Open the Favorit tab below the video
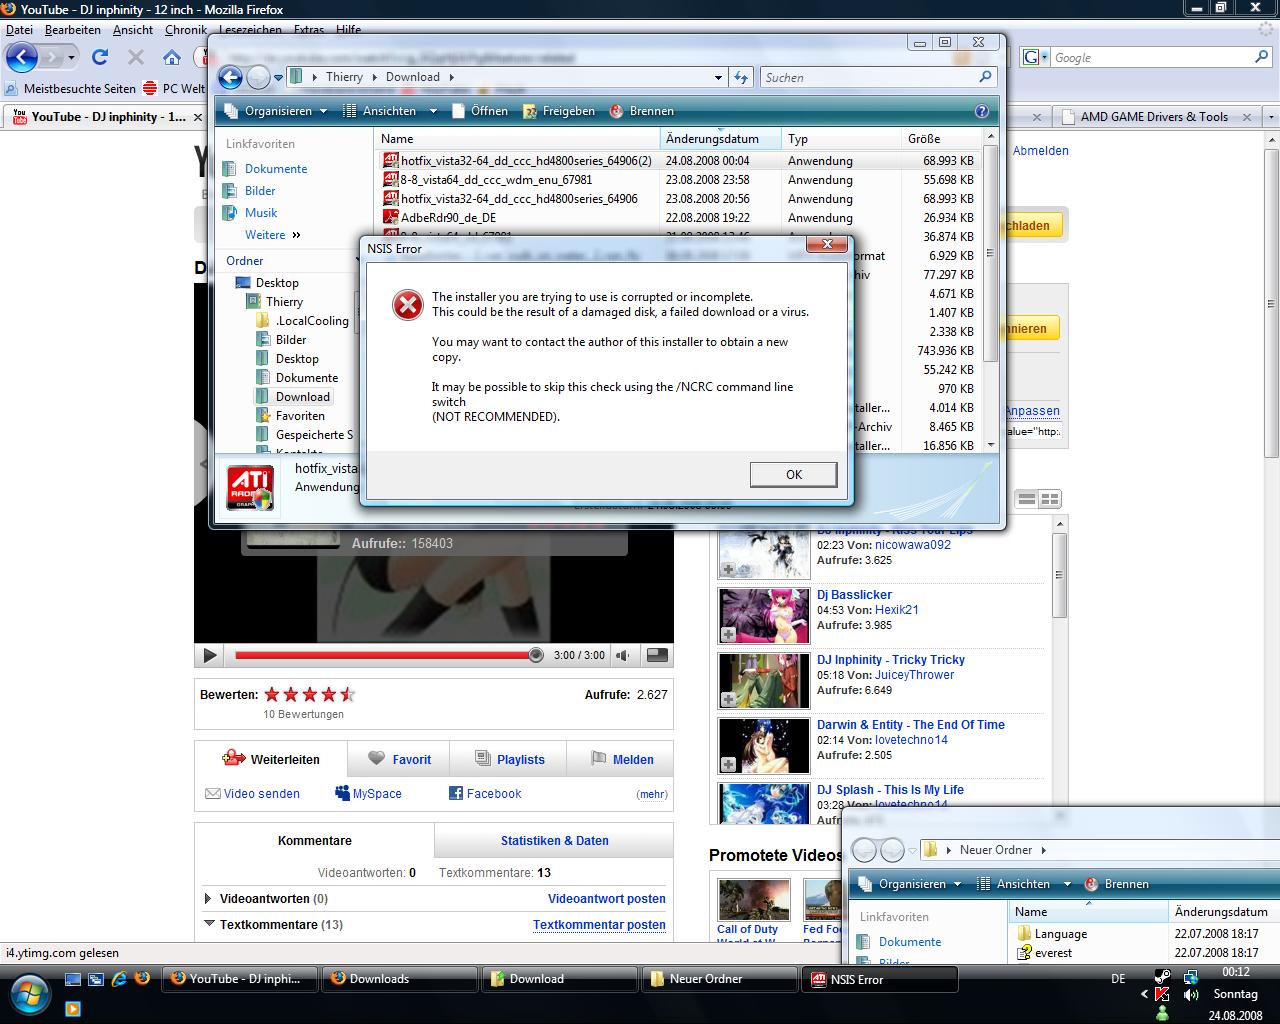Screen dimensions: 1280x1024 click(x=399, y=760)
